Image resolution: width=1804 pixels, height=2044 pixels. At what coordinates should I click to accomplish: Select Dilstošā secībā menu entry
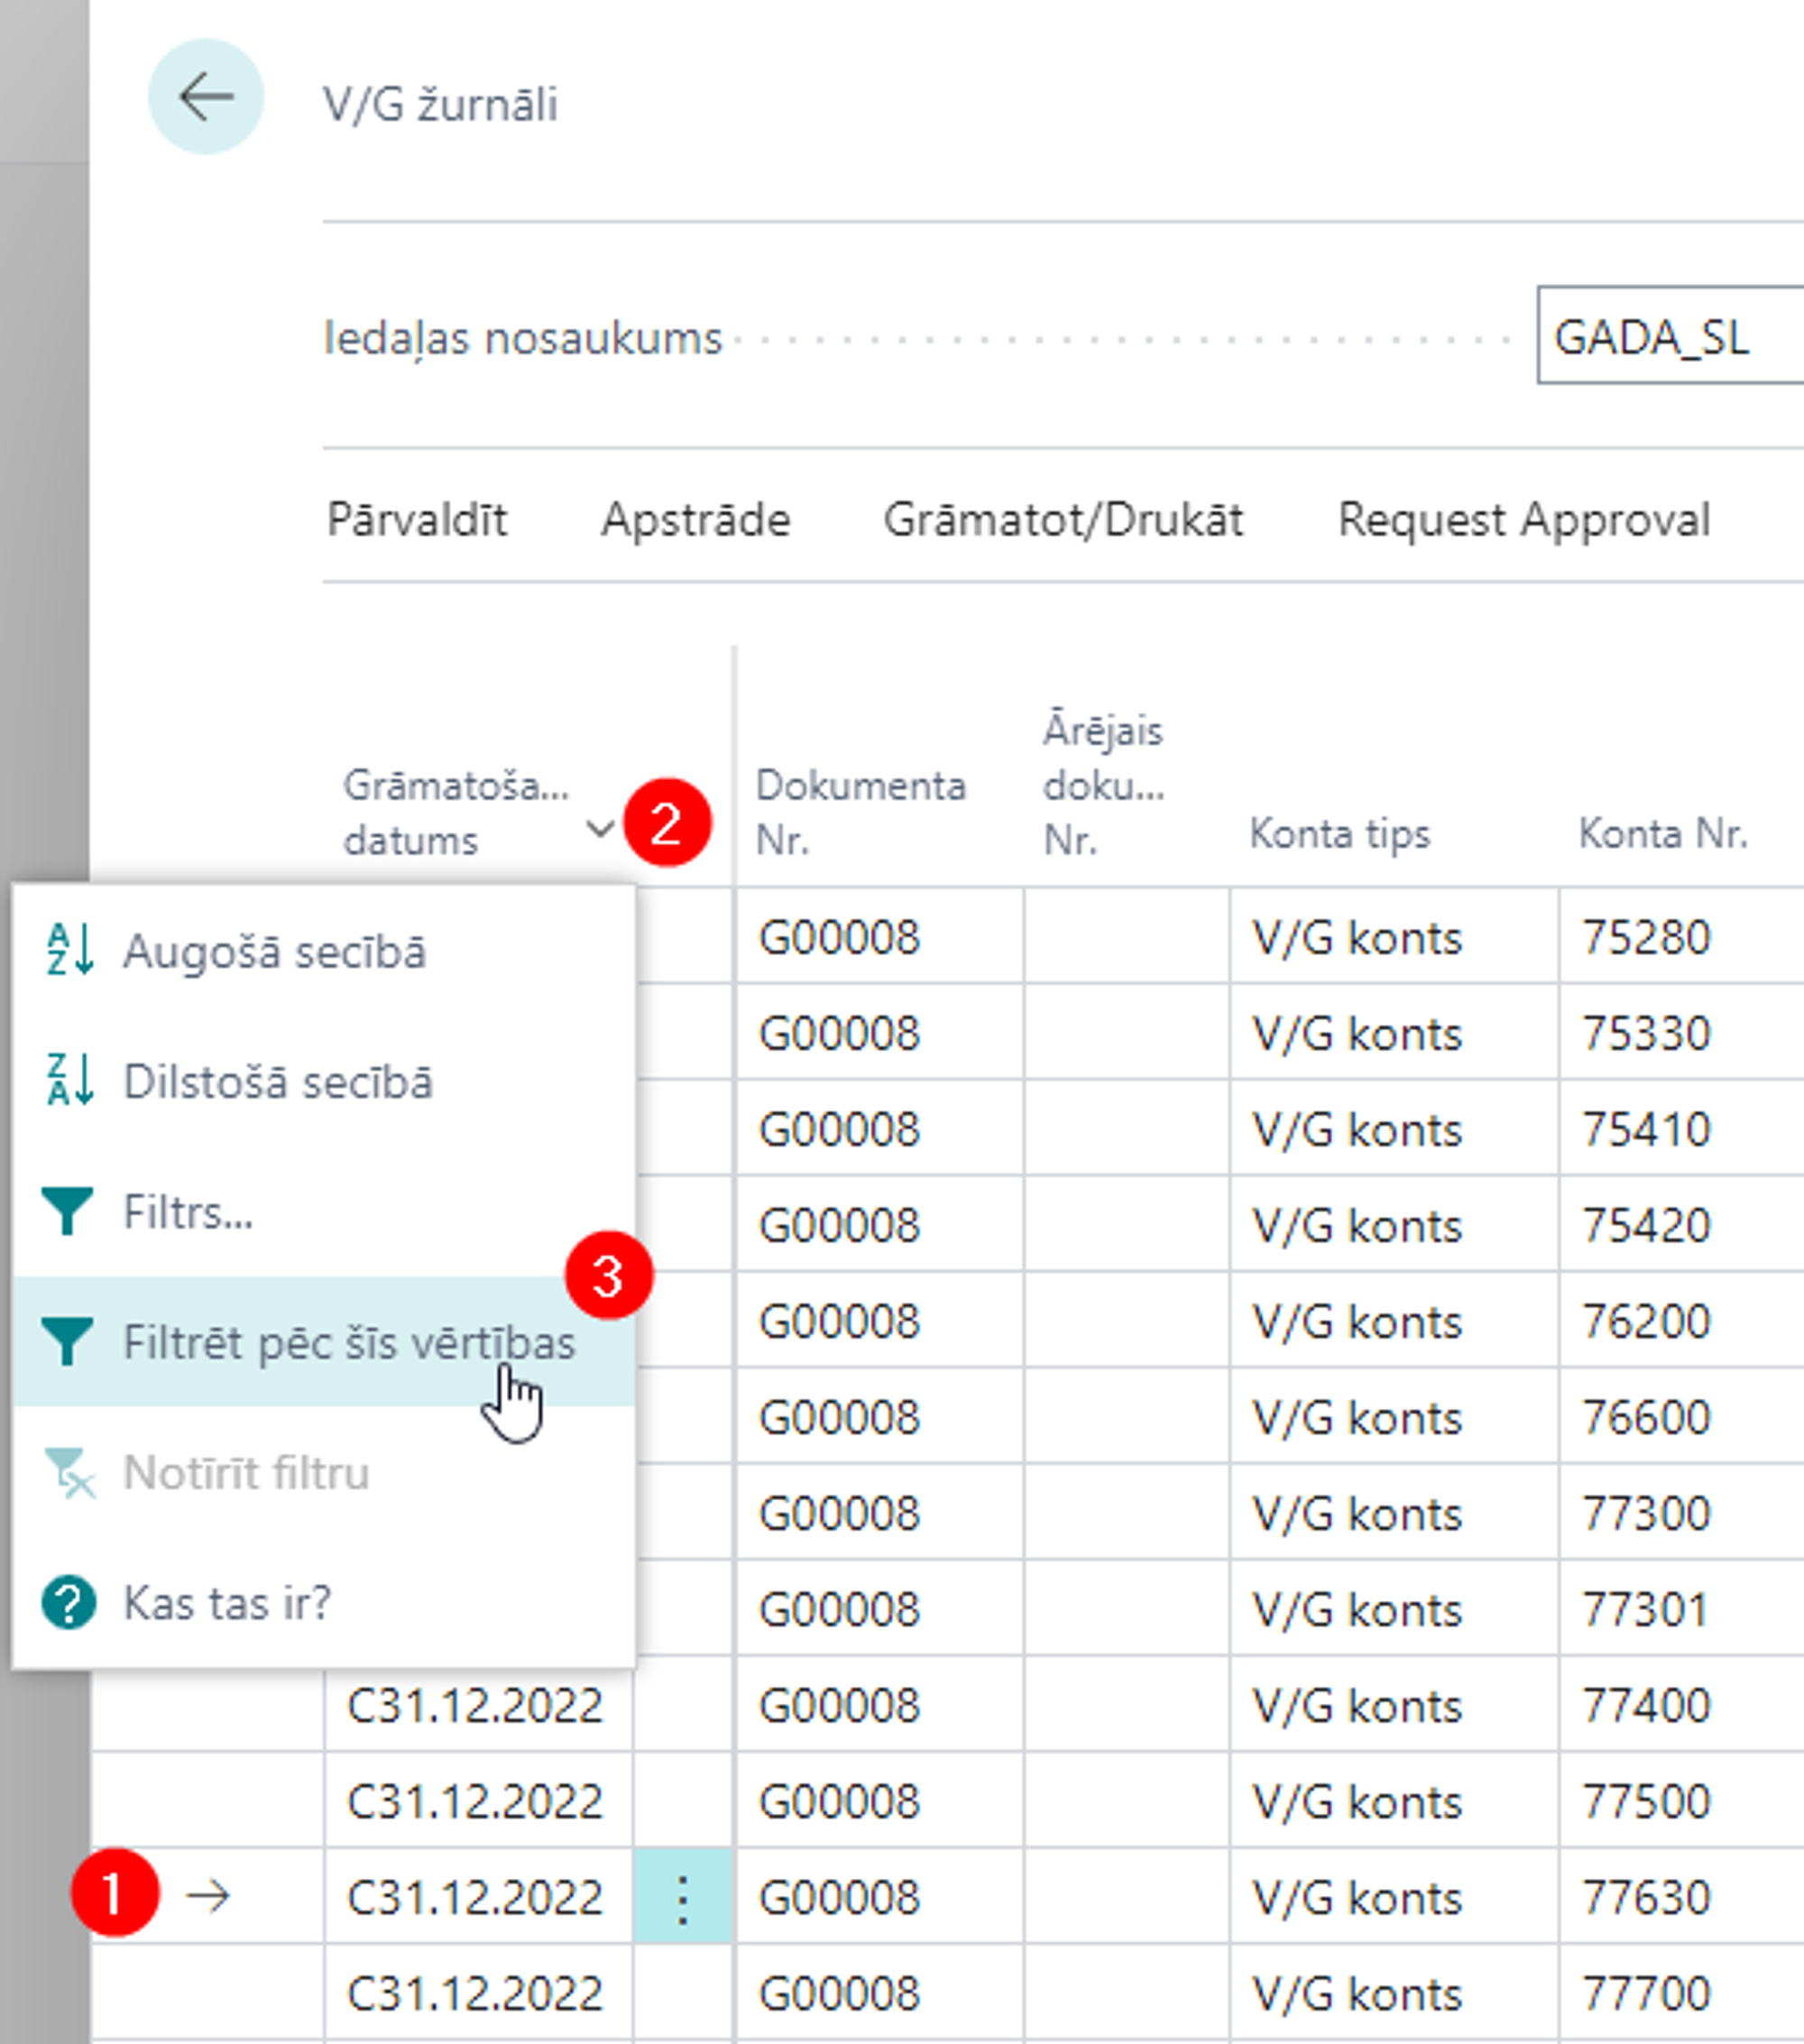[278, 1081]
